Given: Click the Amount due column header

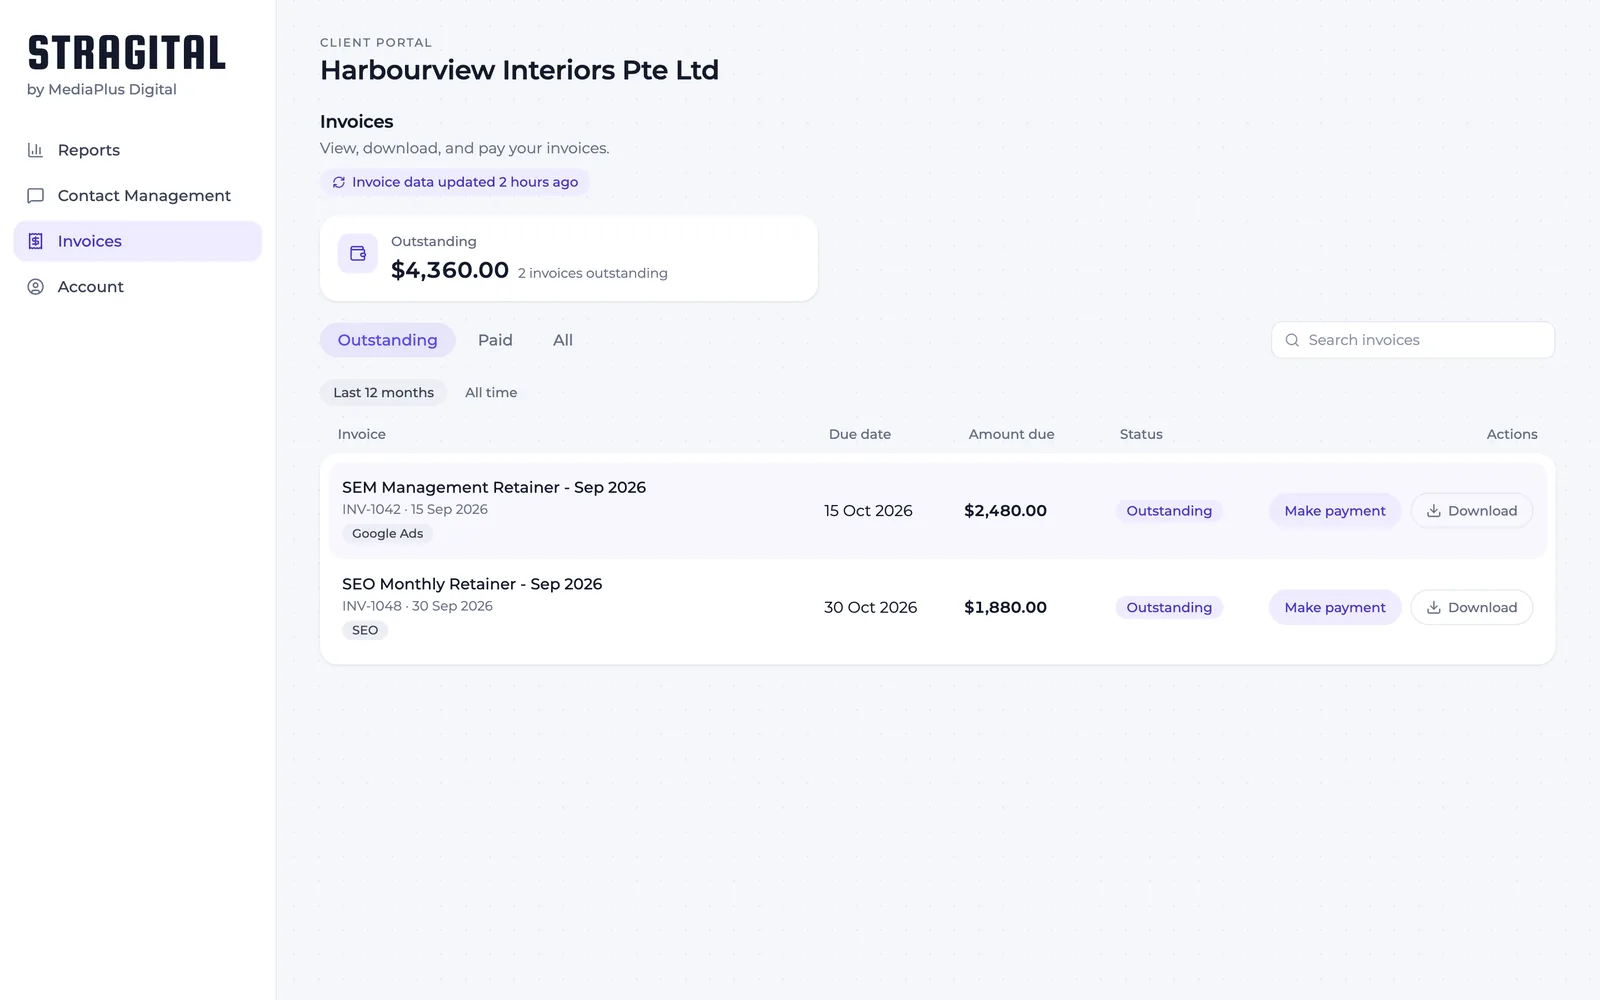Looking at the screenshot, I should (x=1011, y=435).
